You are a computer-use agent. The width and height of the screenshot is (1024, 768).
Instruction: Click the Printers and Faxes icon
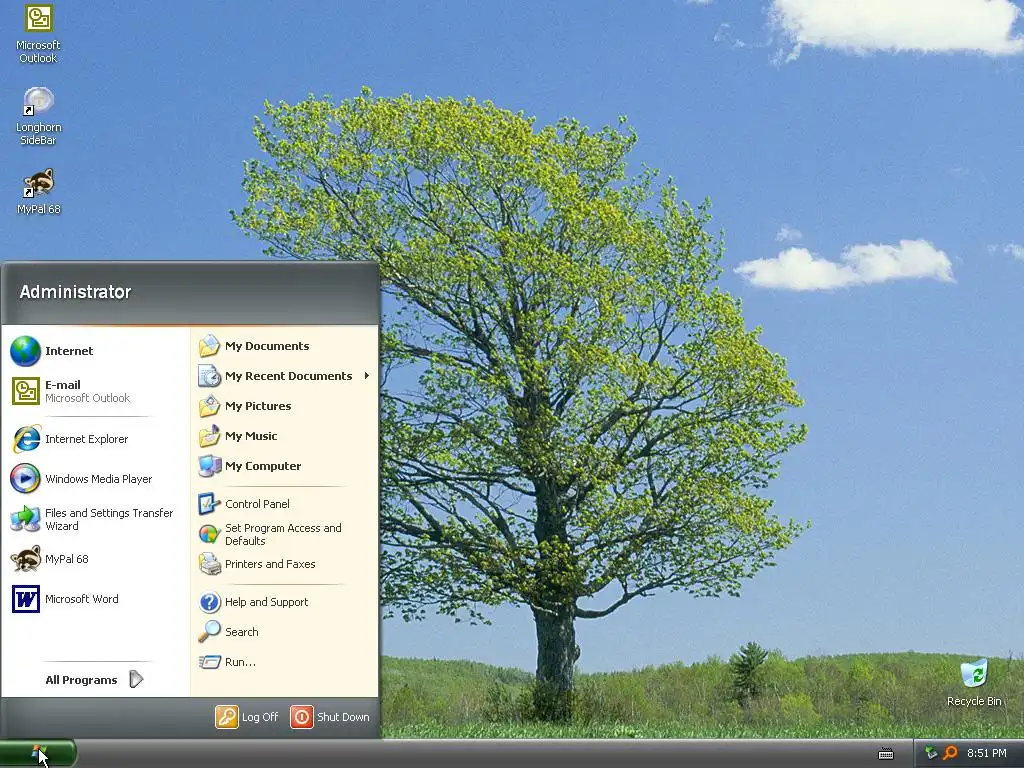click(x=209, y=564)
